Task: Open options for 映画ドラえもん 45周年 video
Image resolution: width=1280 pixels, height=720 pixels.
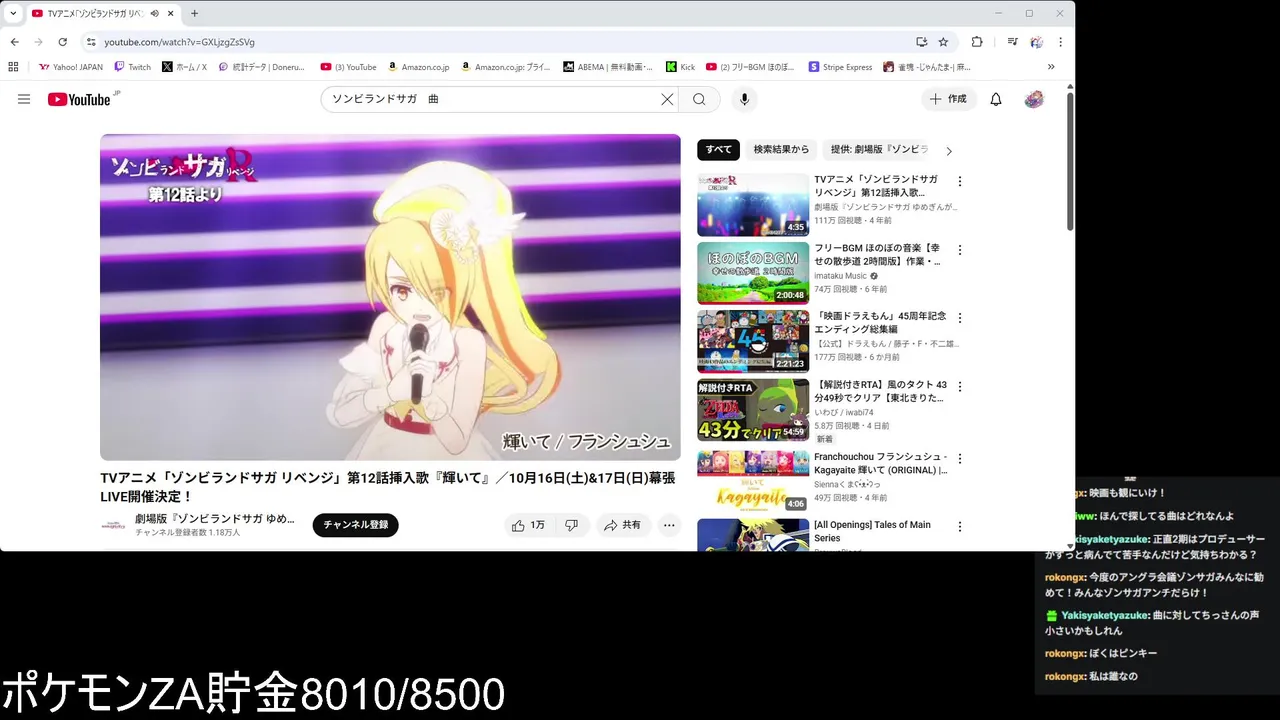Action: (x=960, y=318)
